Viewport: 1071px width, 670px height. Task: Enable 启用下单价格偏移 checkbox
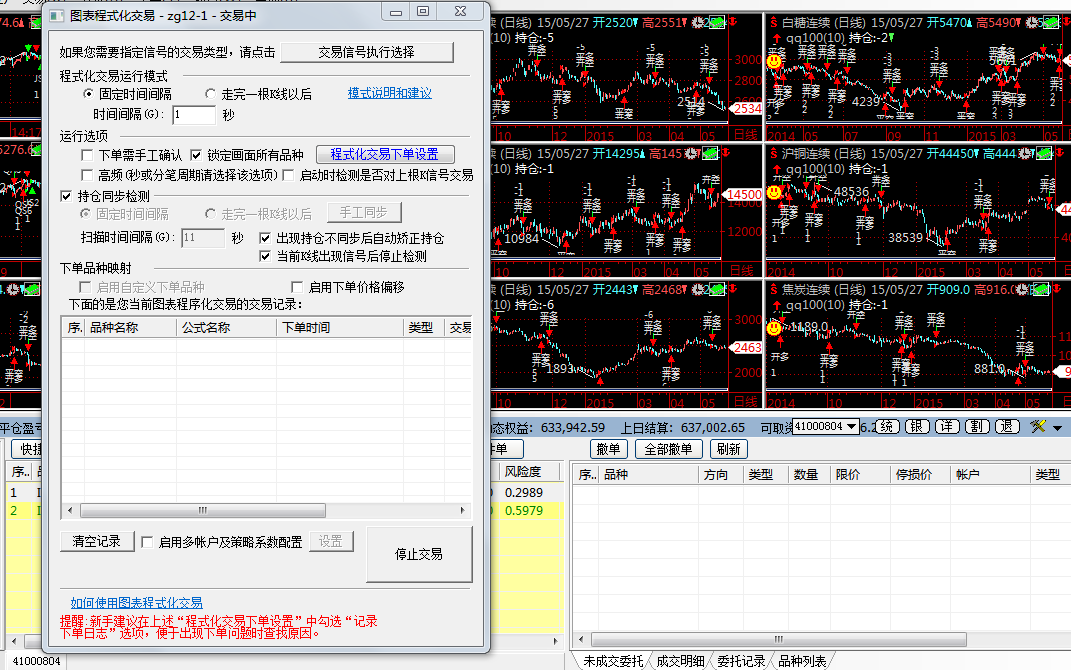coord(297,287)
